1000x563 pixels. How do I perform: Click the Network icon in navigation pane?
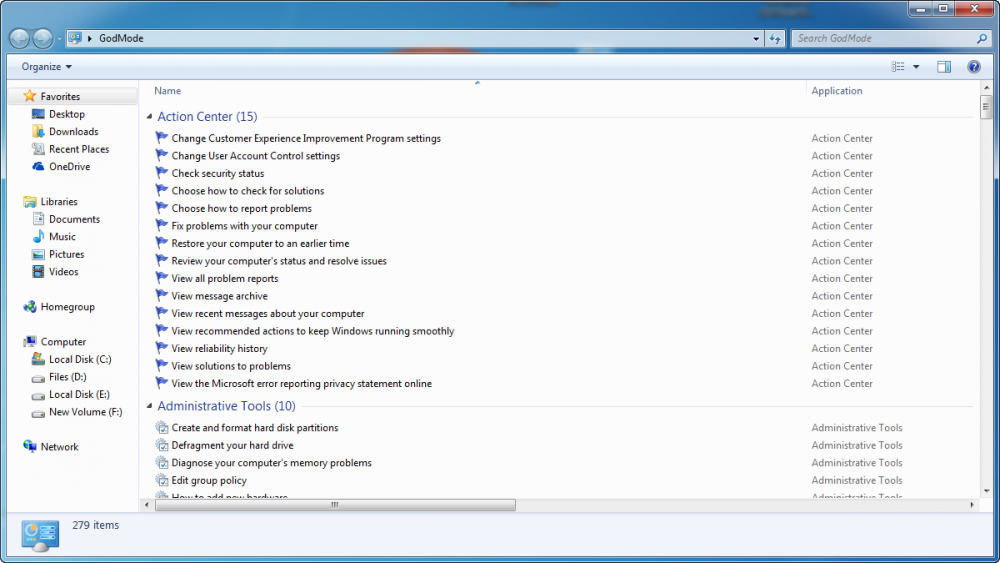click(x=30, y=447)
